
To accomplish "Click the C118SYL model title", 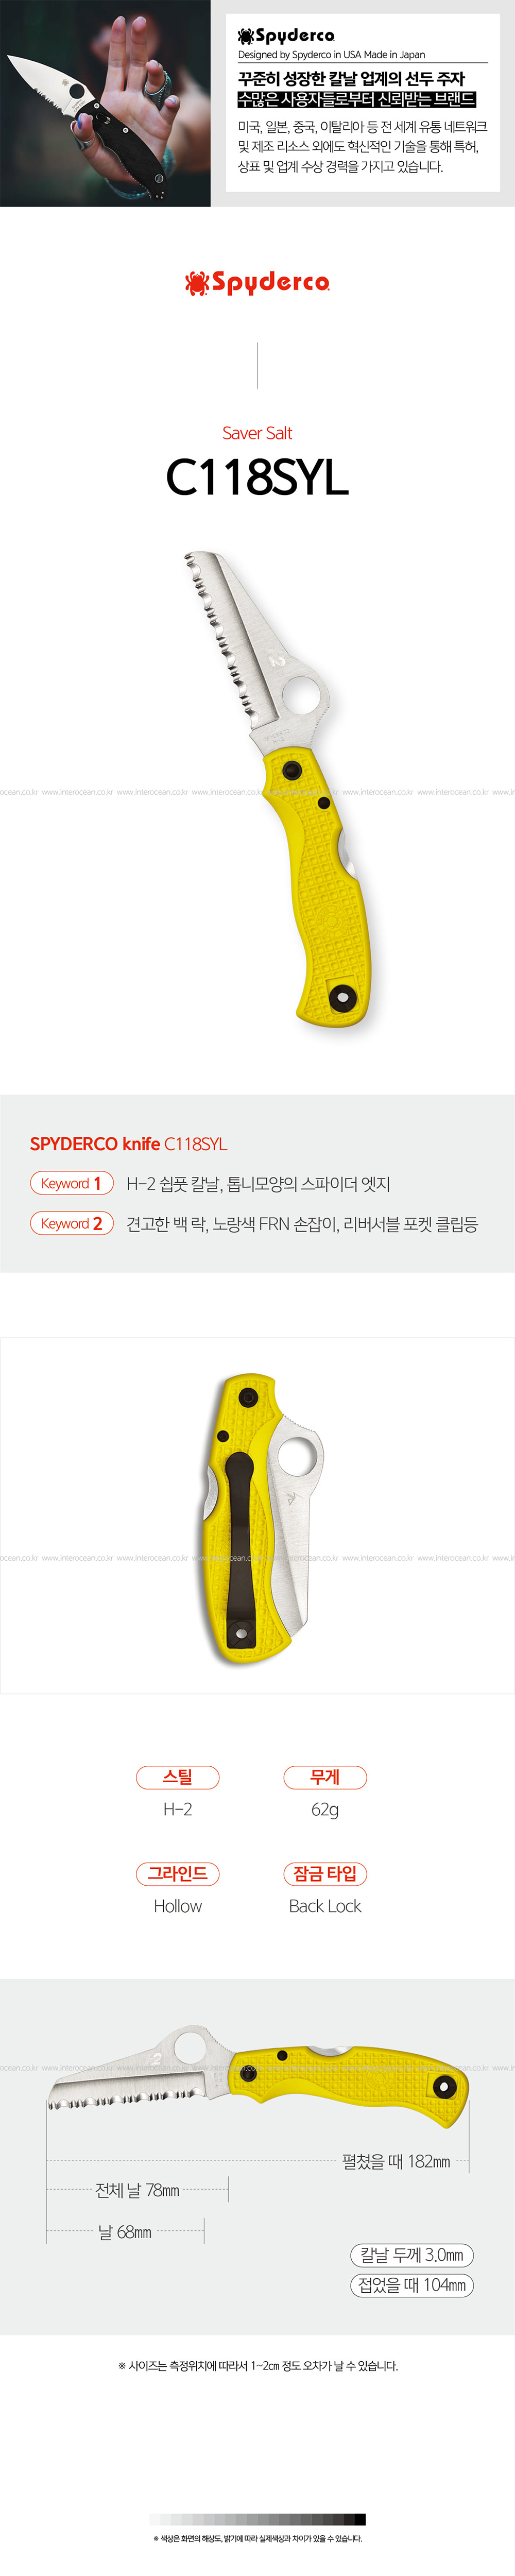I will click(x=257, y=478).
